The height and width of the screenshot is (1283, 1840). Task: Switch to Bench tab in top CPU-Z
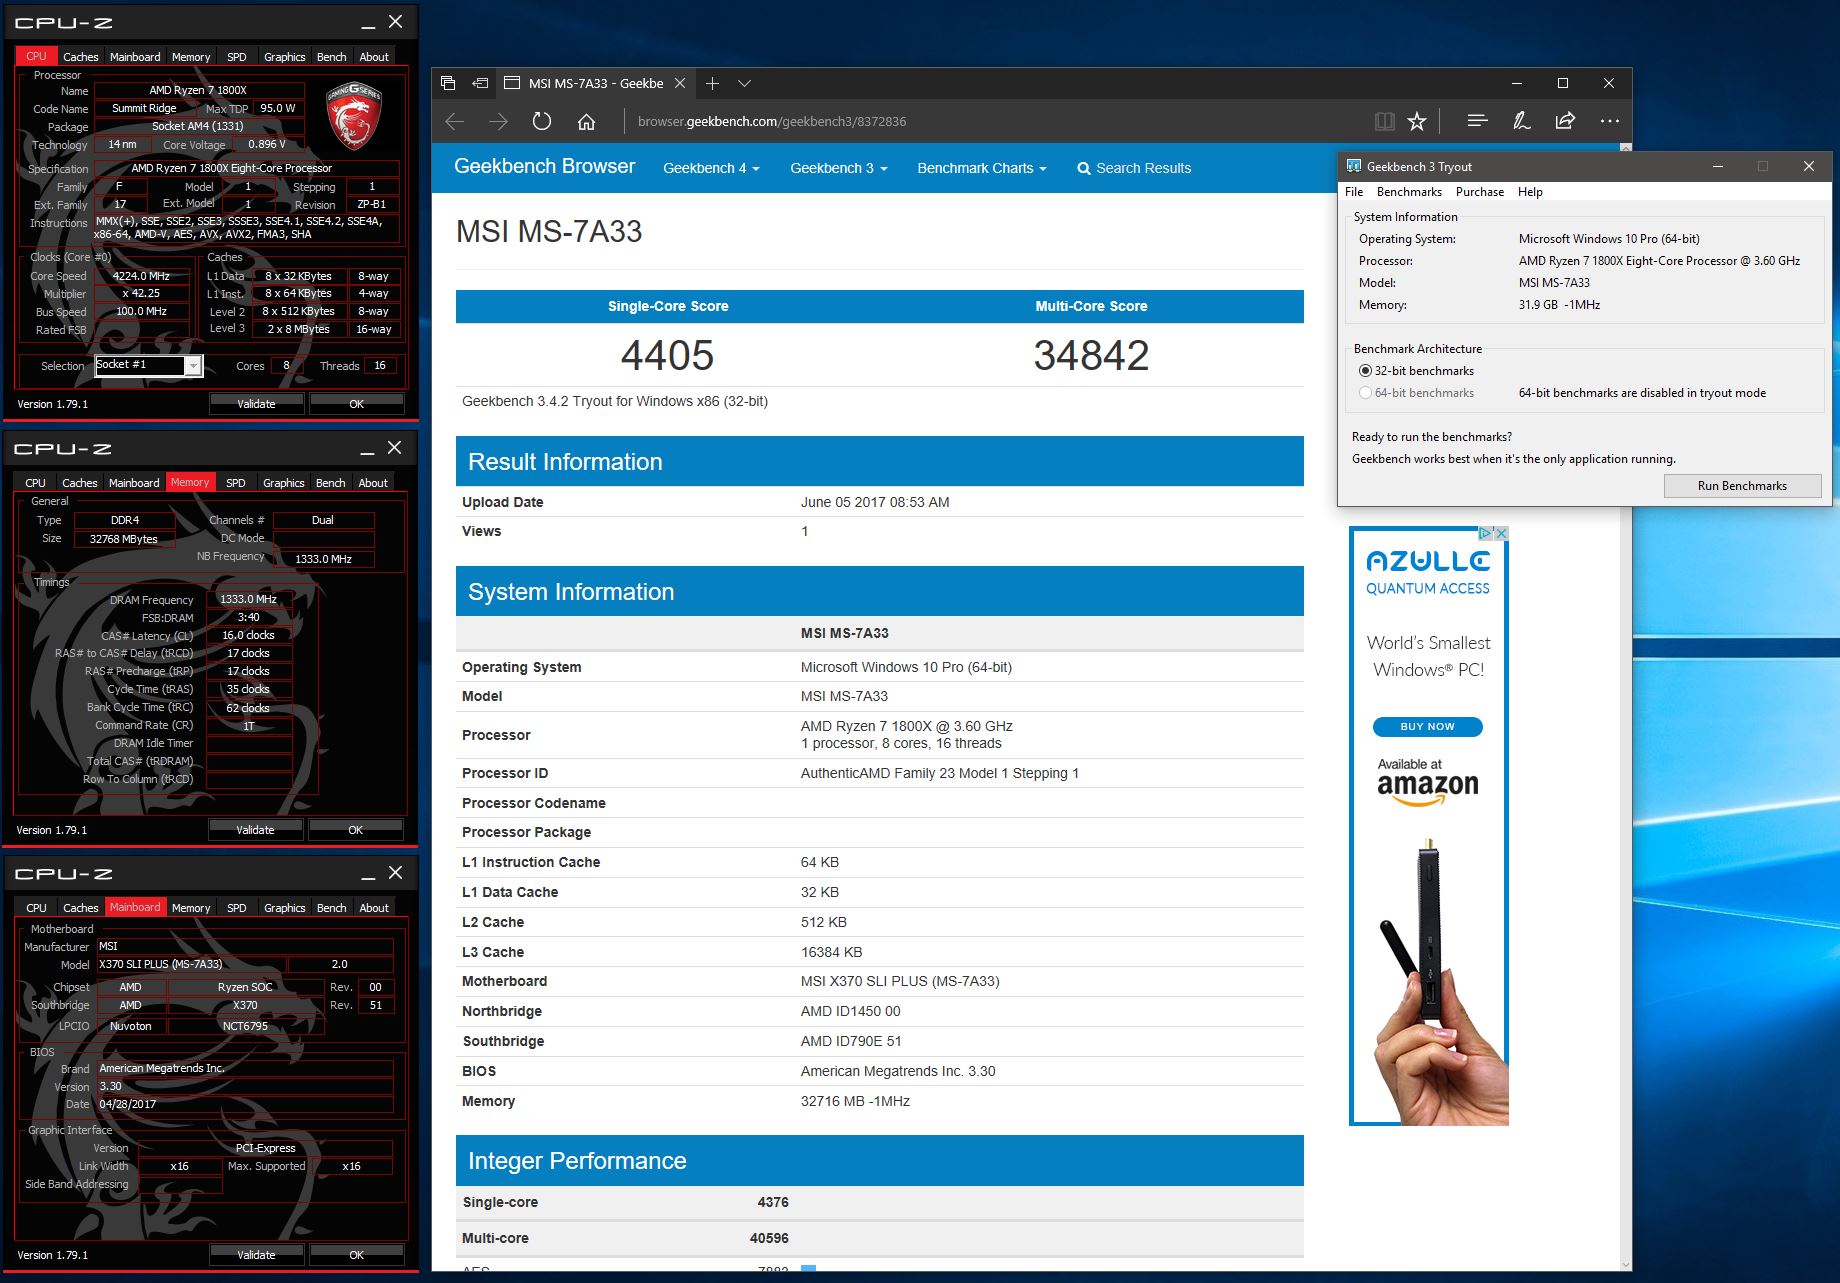331,57
